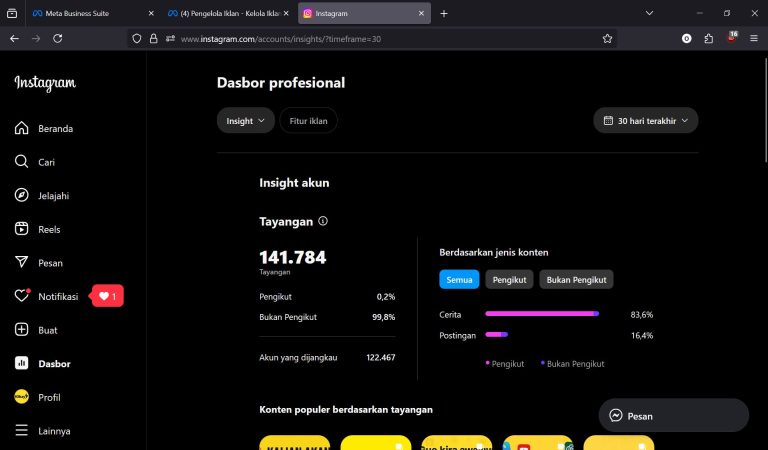
Task: Reload the page
Action: pos(58,39)
